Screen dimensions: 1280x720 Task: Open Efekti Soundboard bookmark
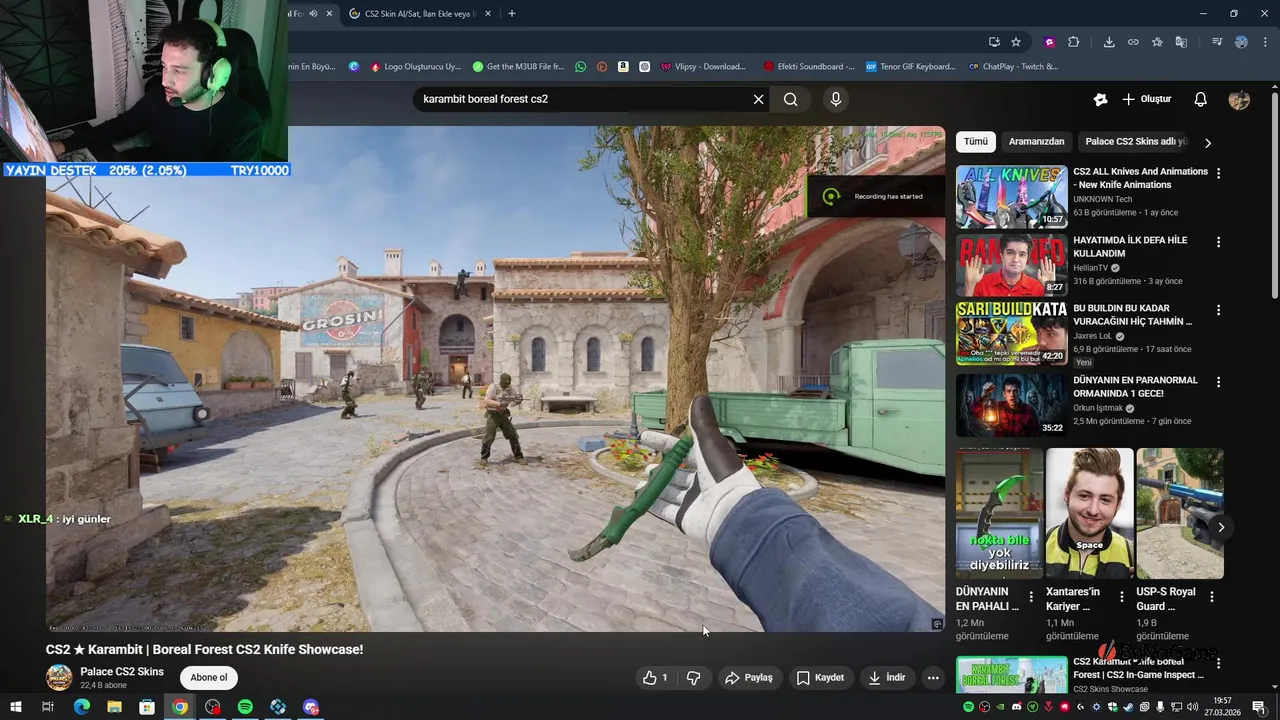[x=809, y=67]
